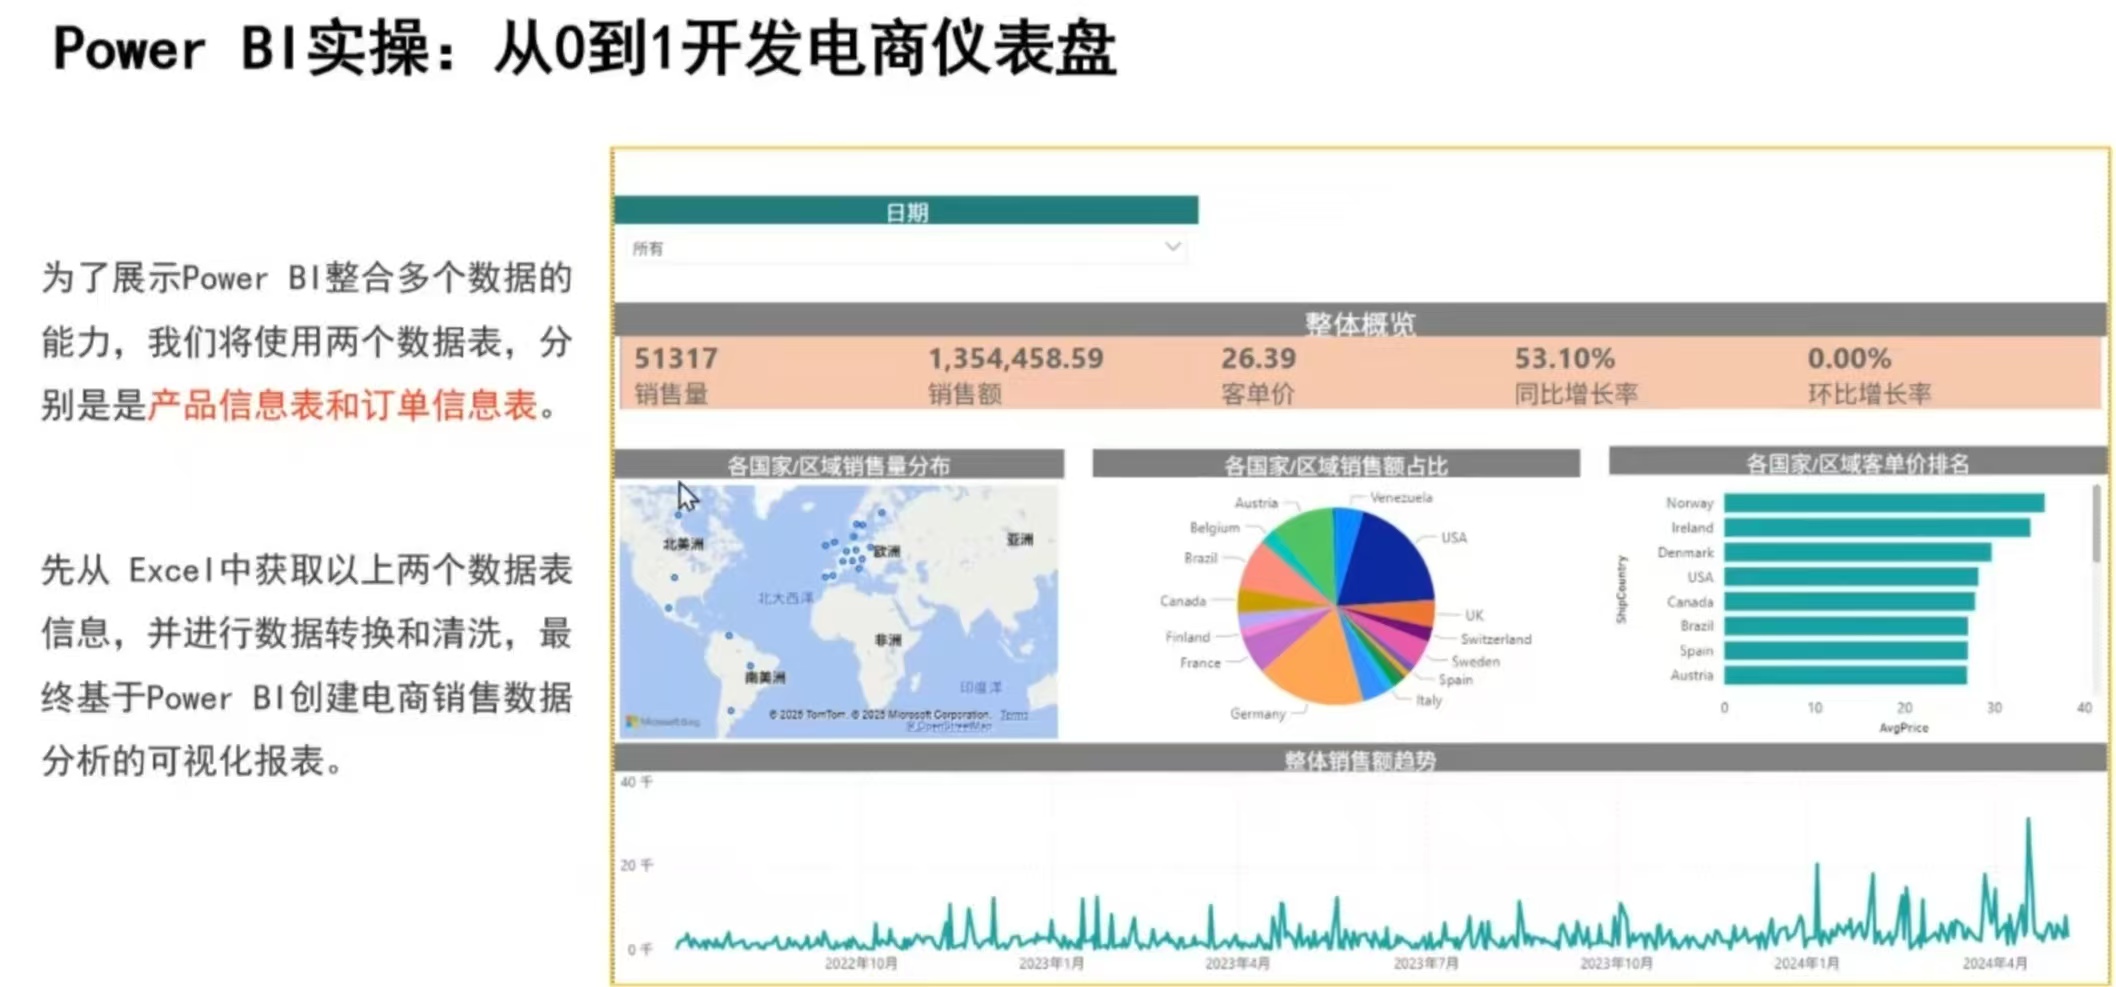
Task: Click the Venezuela label on the pie chart
Action: tap(1401, 497)
